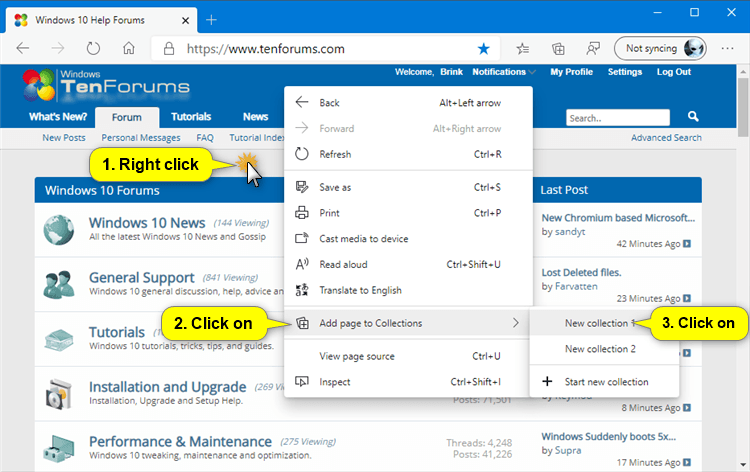Image resolution: width=750 pixels, height=472 pixels.
Task: Click the Performance & Maintenance forum icon
Action: pos(58,449)
